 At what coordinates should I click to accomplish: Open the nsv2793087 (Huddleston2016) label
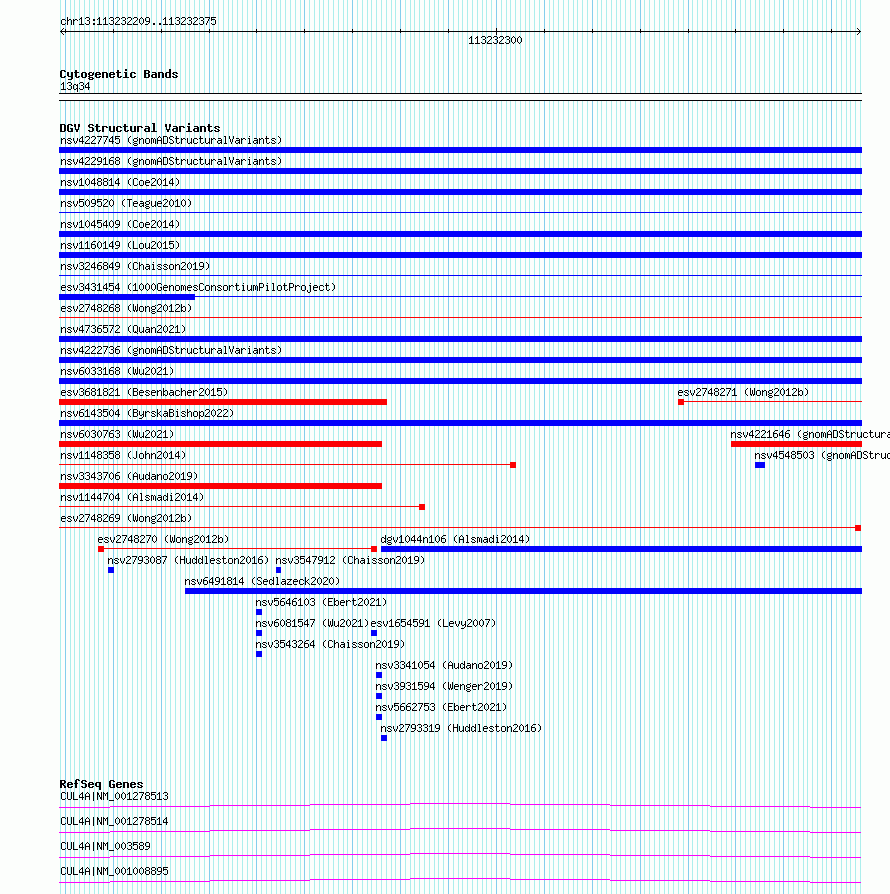coord(188,560)
